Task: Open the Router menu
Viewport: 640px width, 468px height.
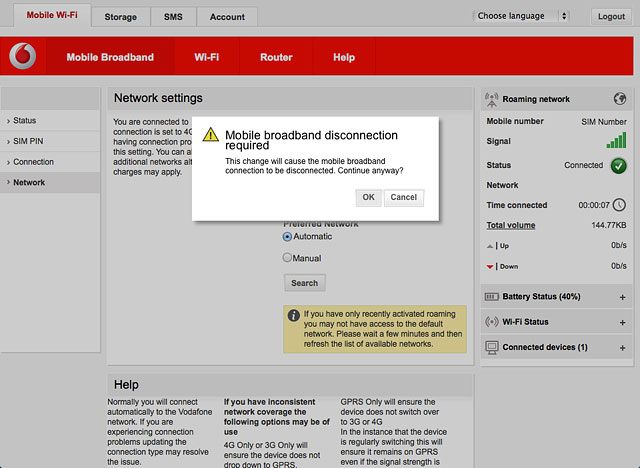Action: point(276,57)
